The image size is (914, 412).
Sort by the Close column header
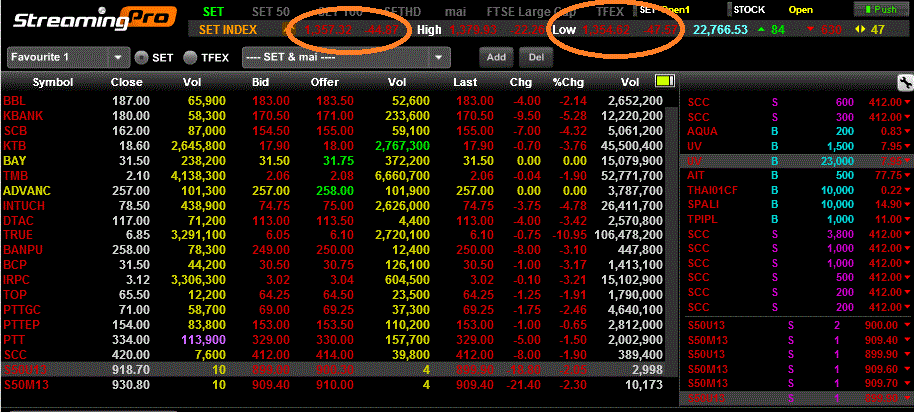pyautogui.click(x=126, y=82)
